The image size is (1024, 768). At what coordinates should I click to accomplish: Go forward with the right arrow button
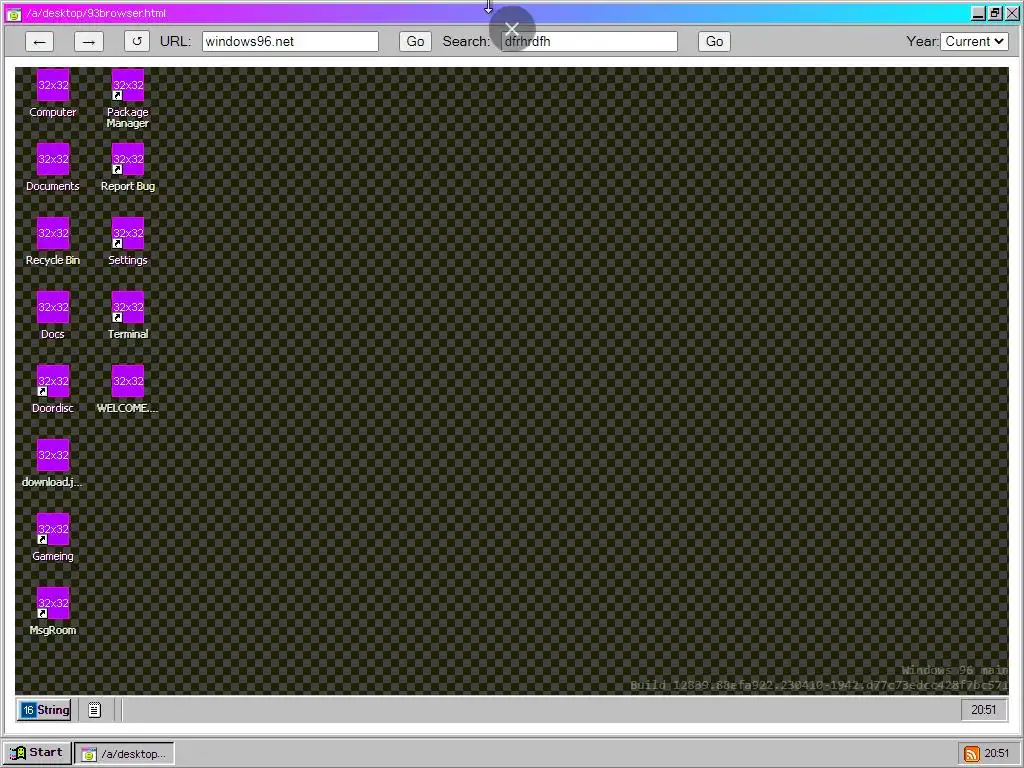point(89,42)
